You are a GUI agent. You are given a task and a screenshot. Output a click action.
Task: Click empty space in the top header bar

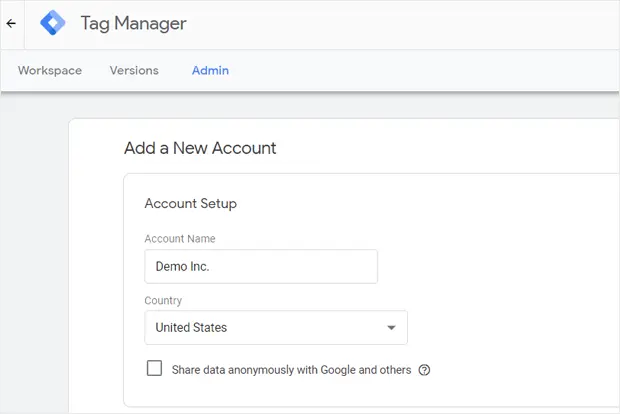click(395, 24)
